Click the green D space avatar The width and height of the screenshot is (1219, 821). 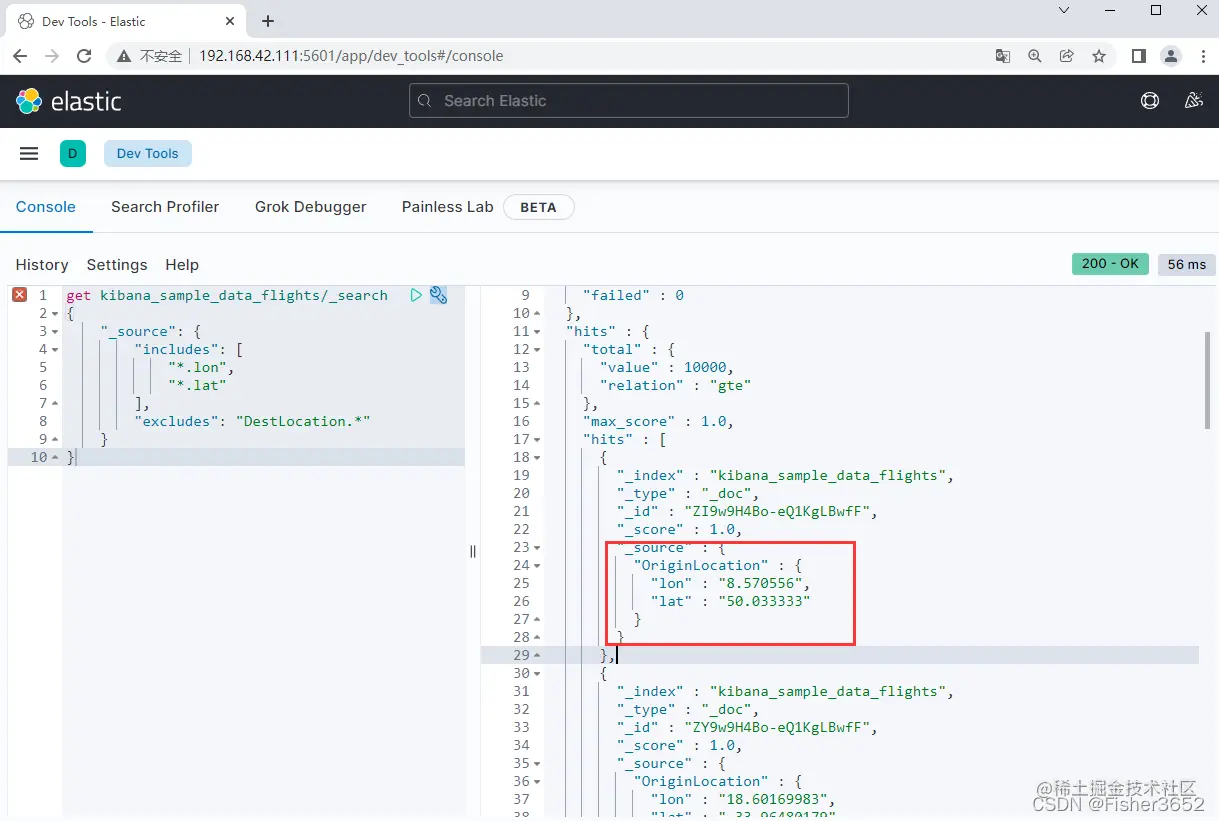coord(73,153)
